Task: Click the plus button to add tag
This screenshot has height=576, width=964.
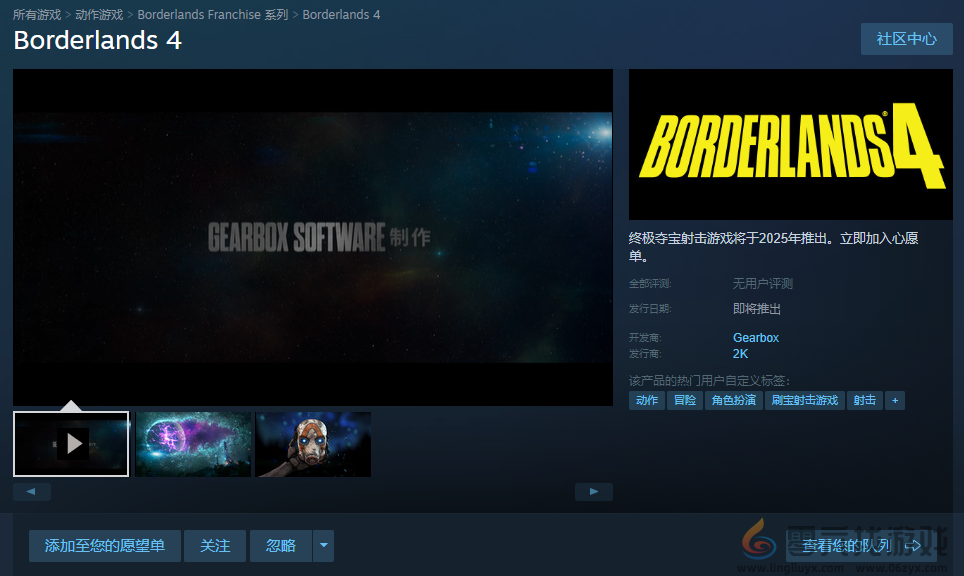Action: 895,400
